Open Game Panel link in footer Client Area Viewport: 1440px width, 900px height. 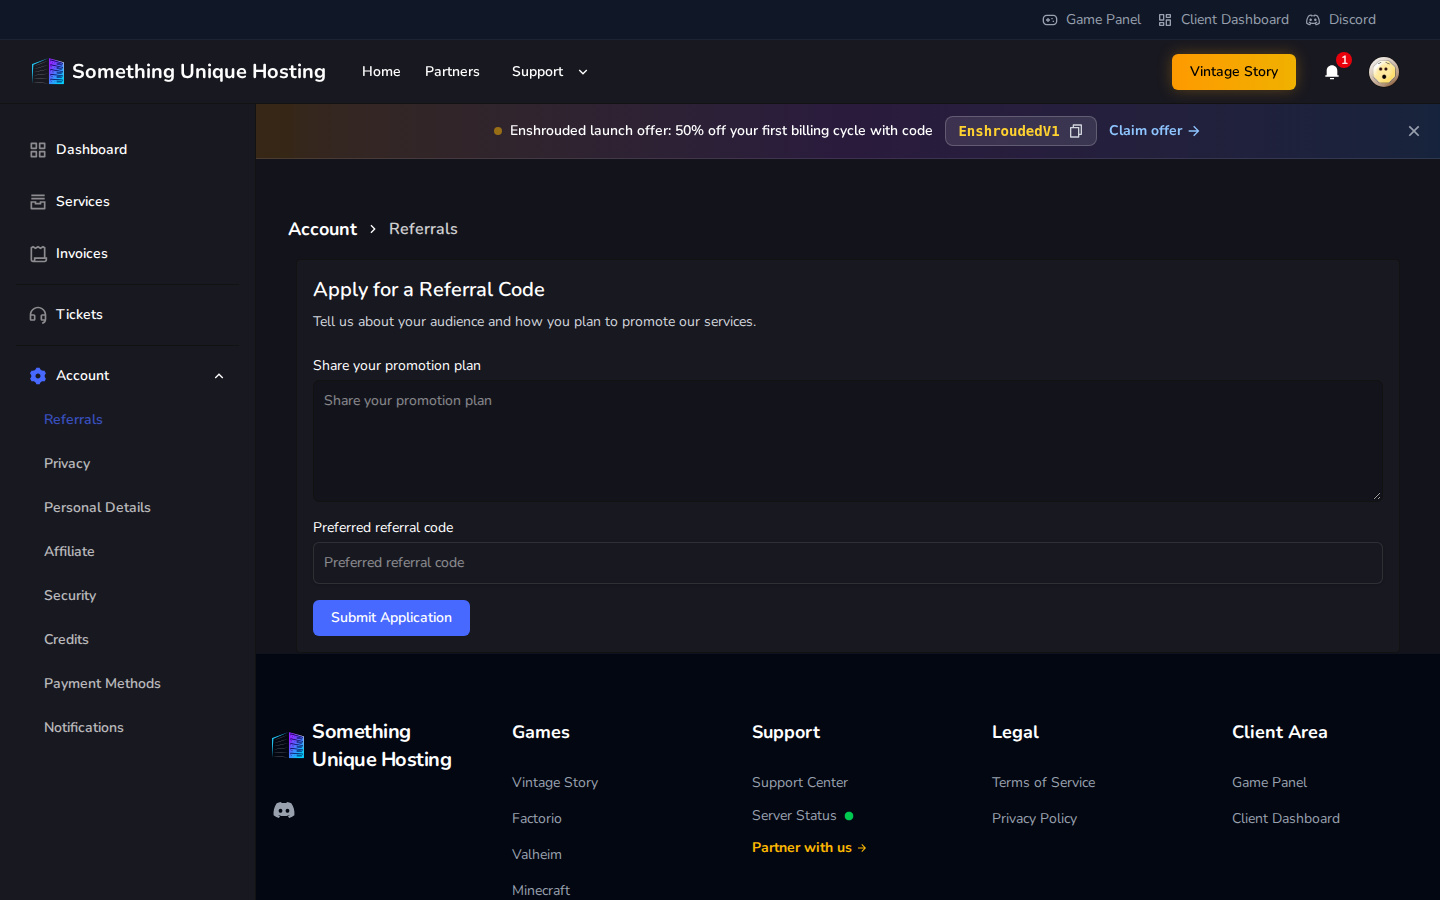1269,783
